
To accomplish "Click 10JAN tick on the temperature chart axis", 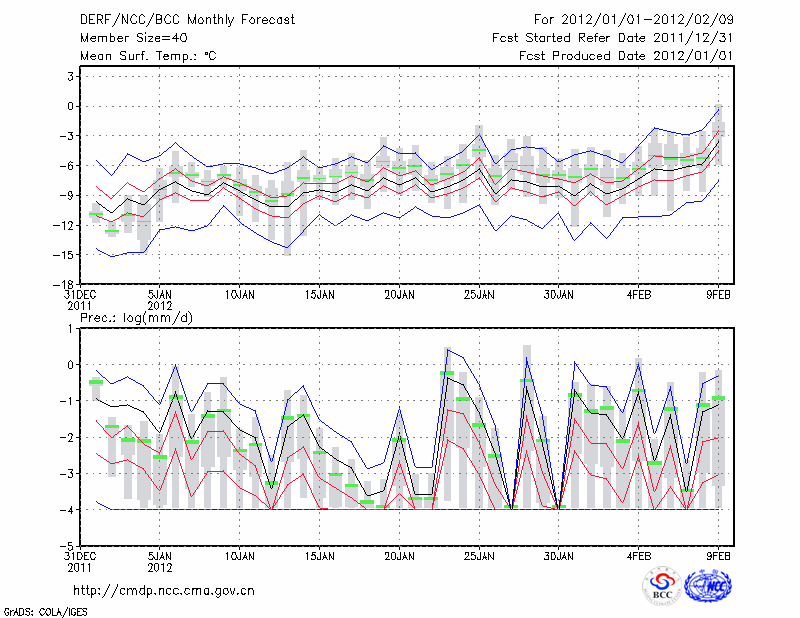I will click(239, 295).
